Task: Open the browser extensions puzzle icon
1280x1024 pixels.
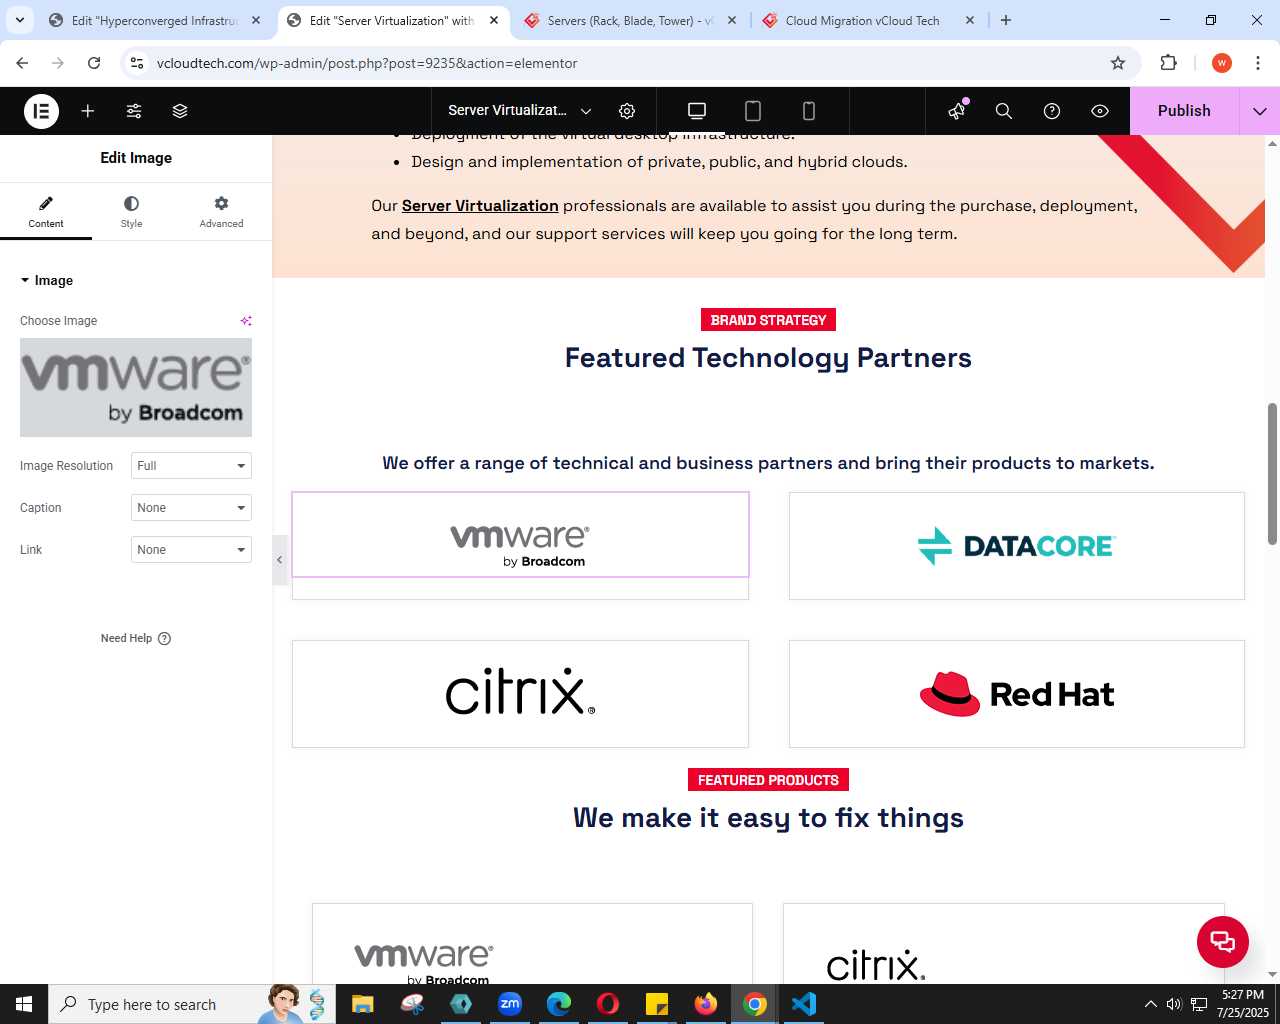Action: (x=1168, y=63)
